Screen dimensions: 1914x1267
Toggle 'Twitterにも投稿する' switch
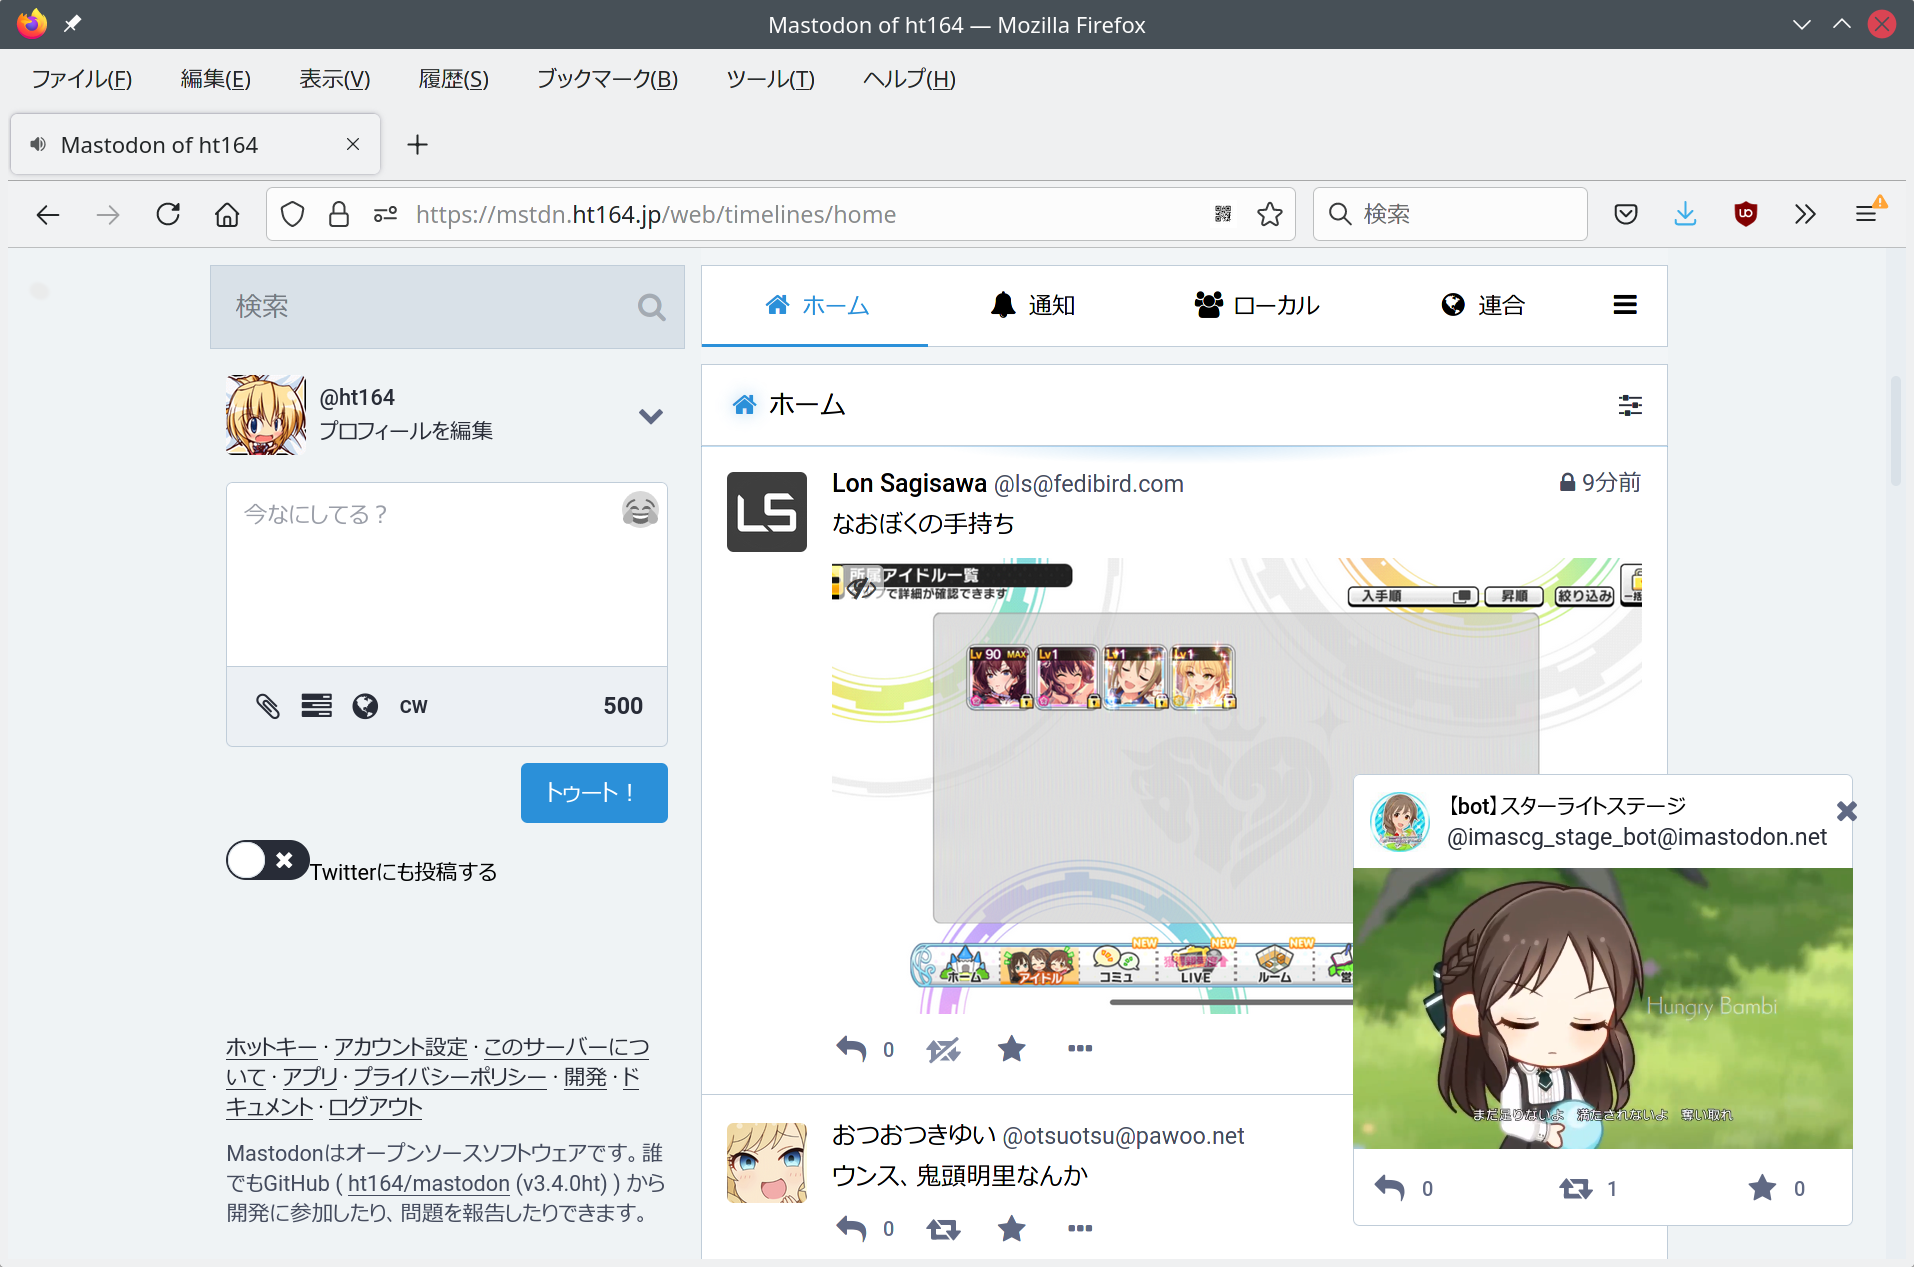coord(267,860)
